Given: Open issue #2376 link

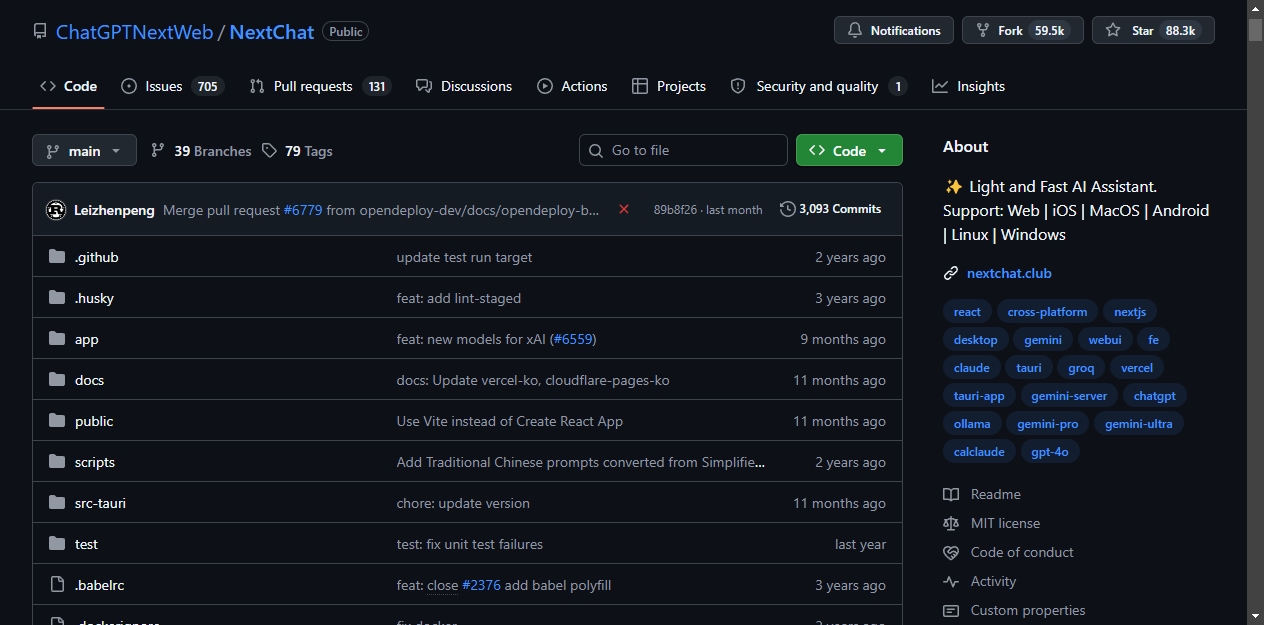Looking at the screenshot, I should tap(481, 585).
